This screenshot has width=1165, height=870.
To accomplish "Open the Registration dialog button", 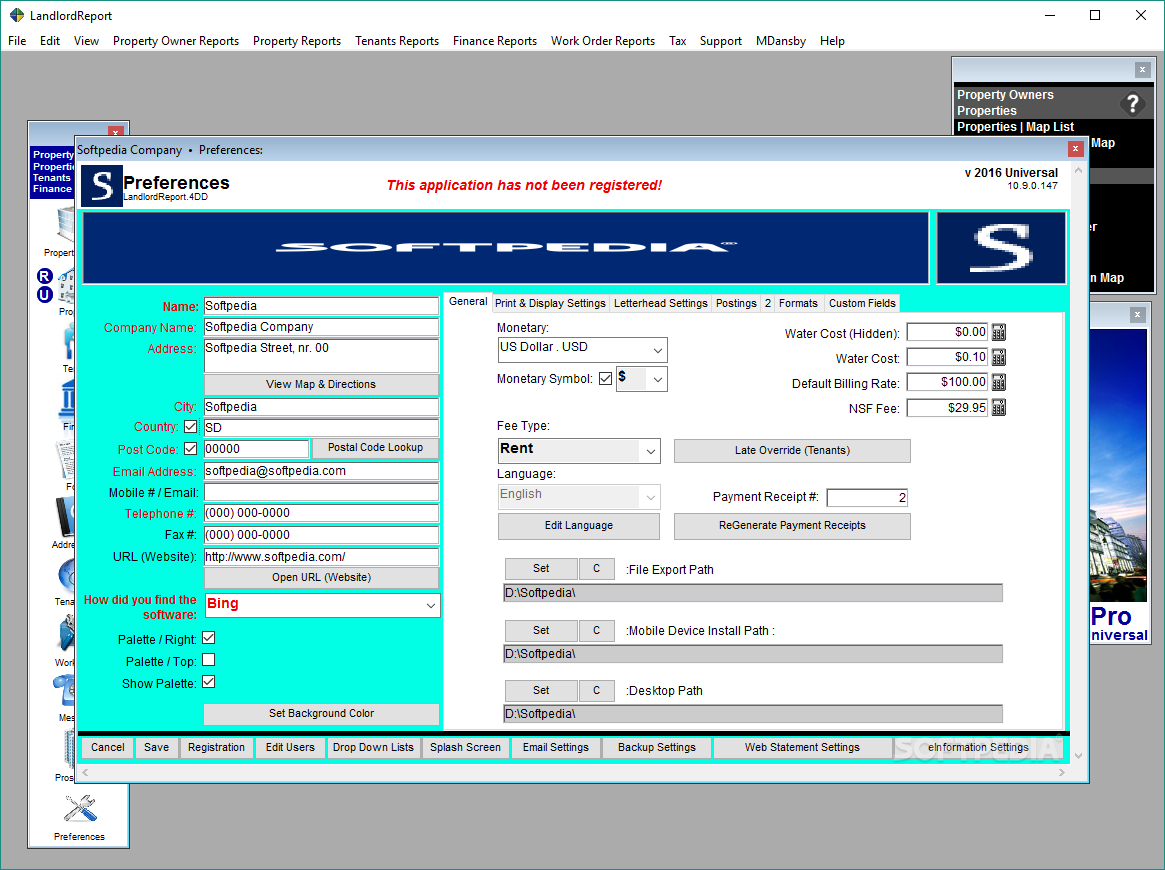I will [216, 747].
